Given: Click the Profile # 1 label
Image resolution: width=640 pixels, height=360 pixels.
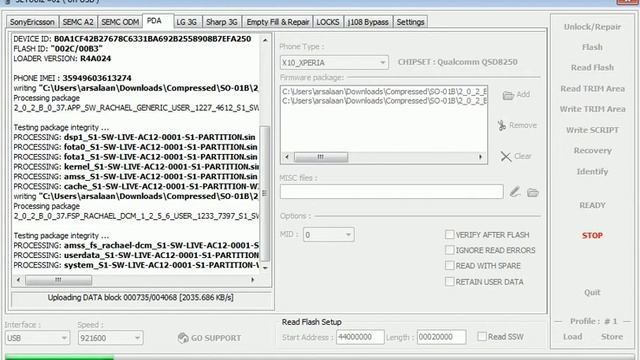Looking at the screenshot, I should pos(594,321).
